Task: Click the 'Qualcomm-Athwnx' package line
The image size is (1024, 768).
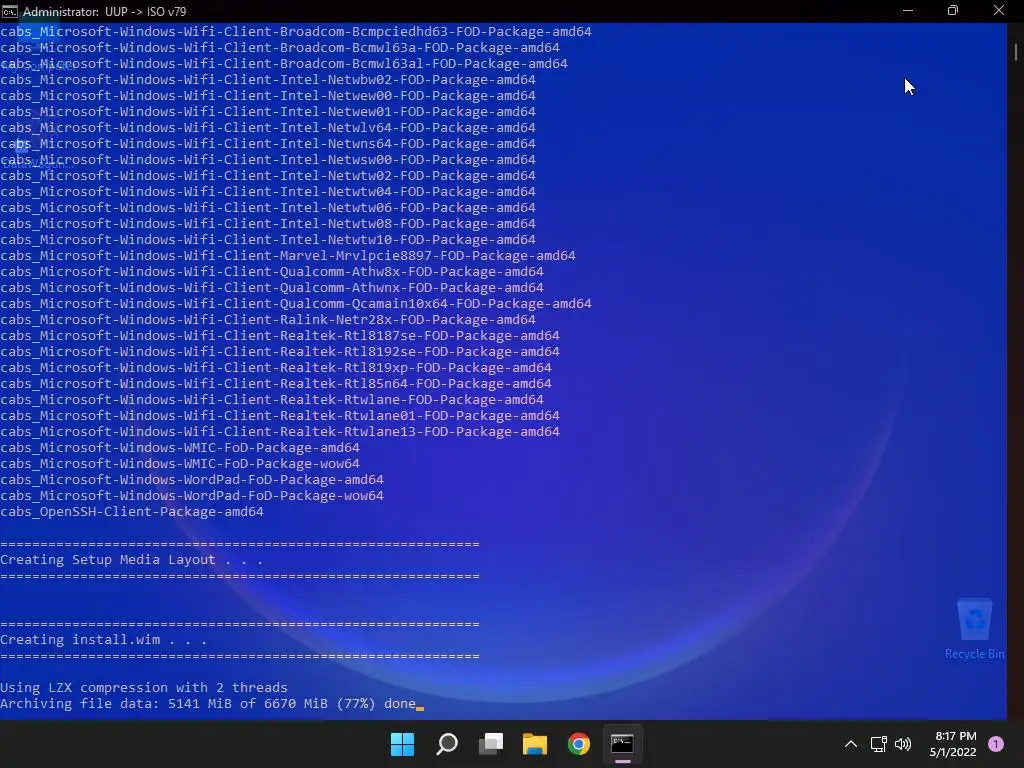Action: pyautogui.click(x=272, y=288)
